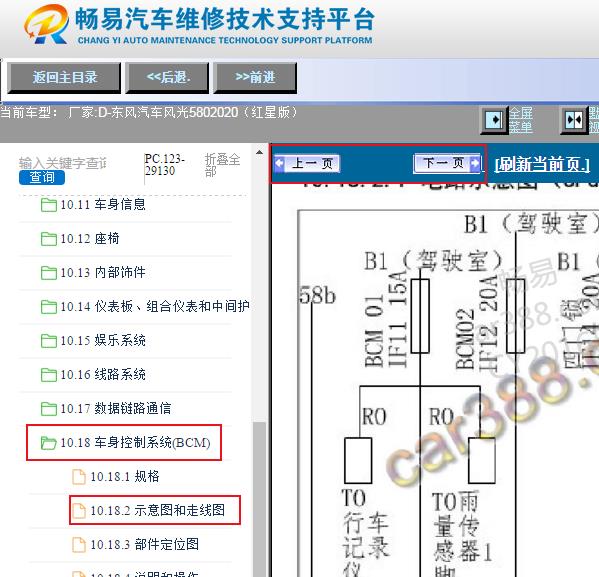Collapse folder 10.18 车身控制系统(BCM)
599x577 pixels.
(x=135, y=443)
